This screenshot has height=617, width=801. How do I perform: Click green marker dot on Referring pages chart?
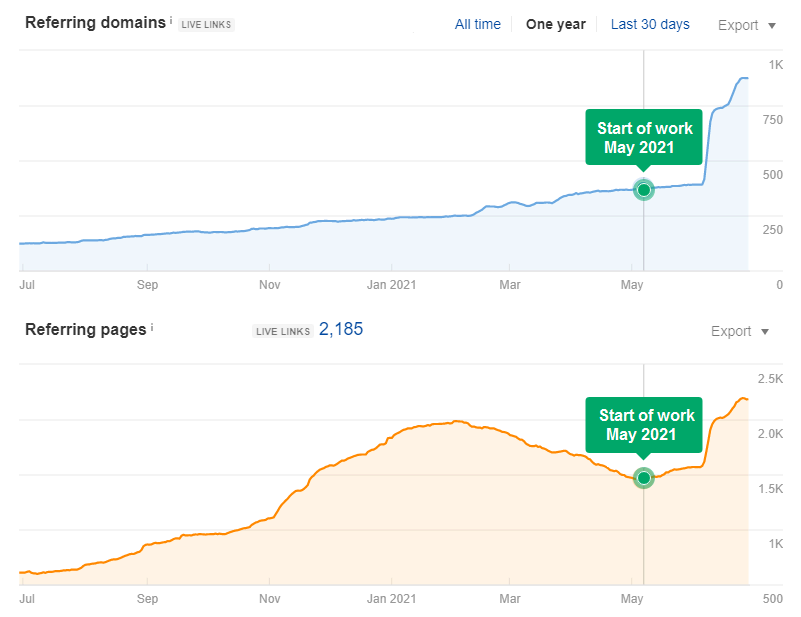point(643,478)
